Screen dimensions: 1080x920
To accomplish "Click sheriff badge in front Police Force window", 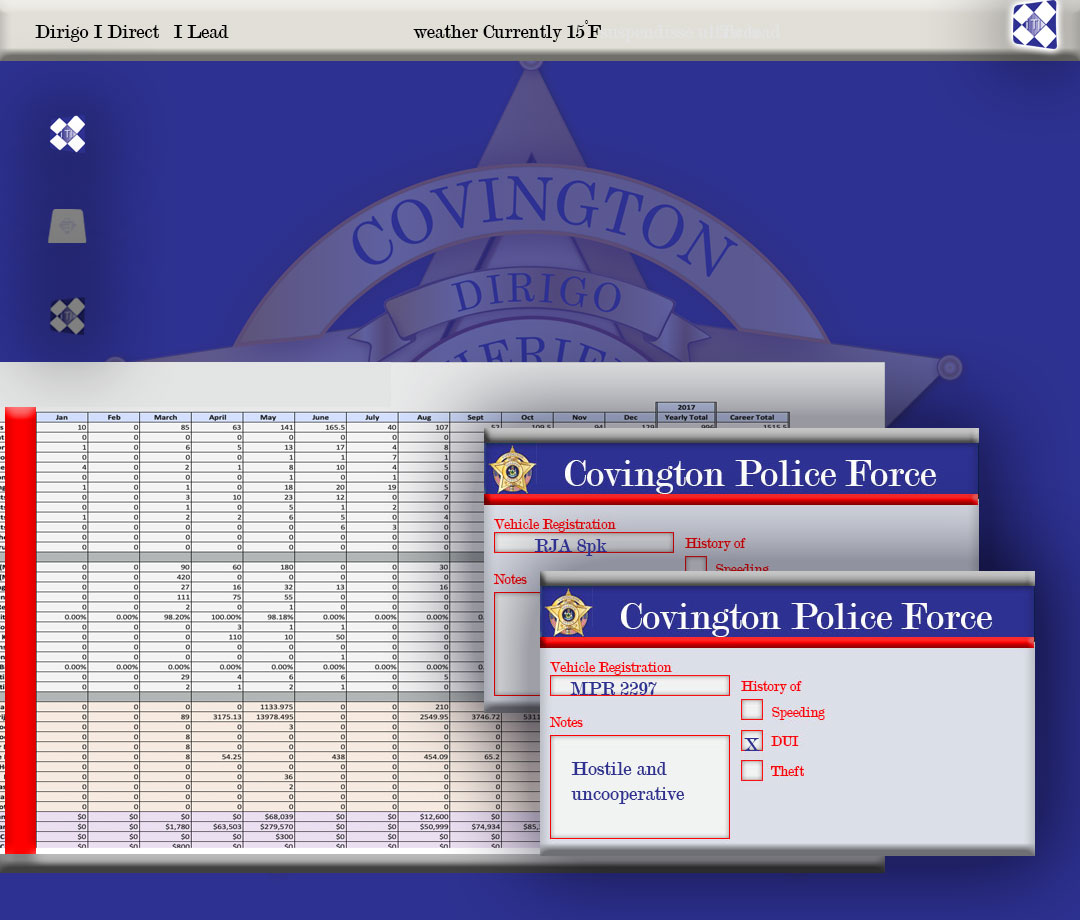I will coord(568,613).
